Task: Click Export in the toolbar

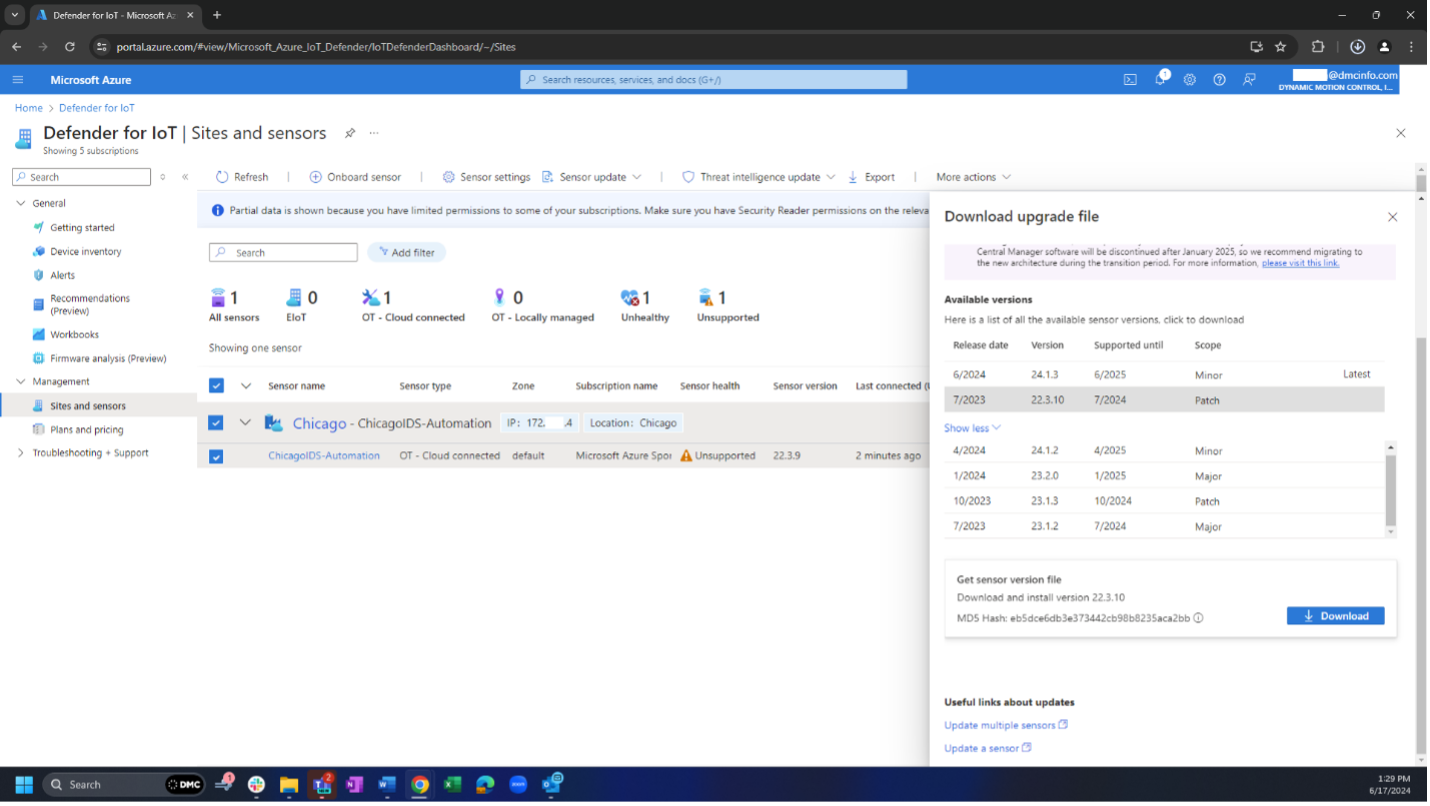Action: (x=871, y=177)
